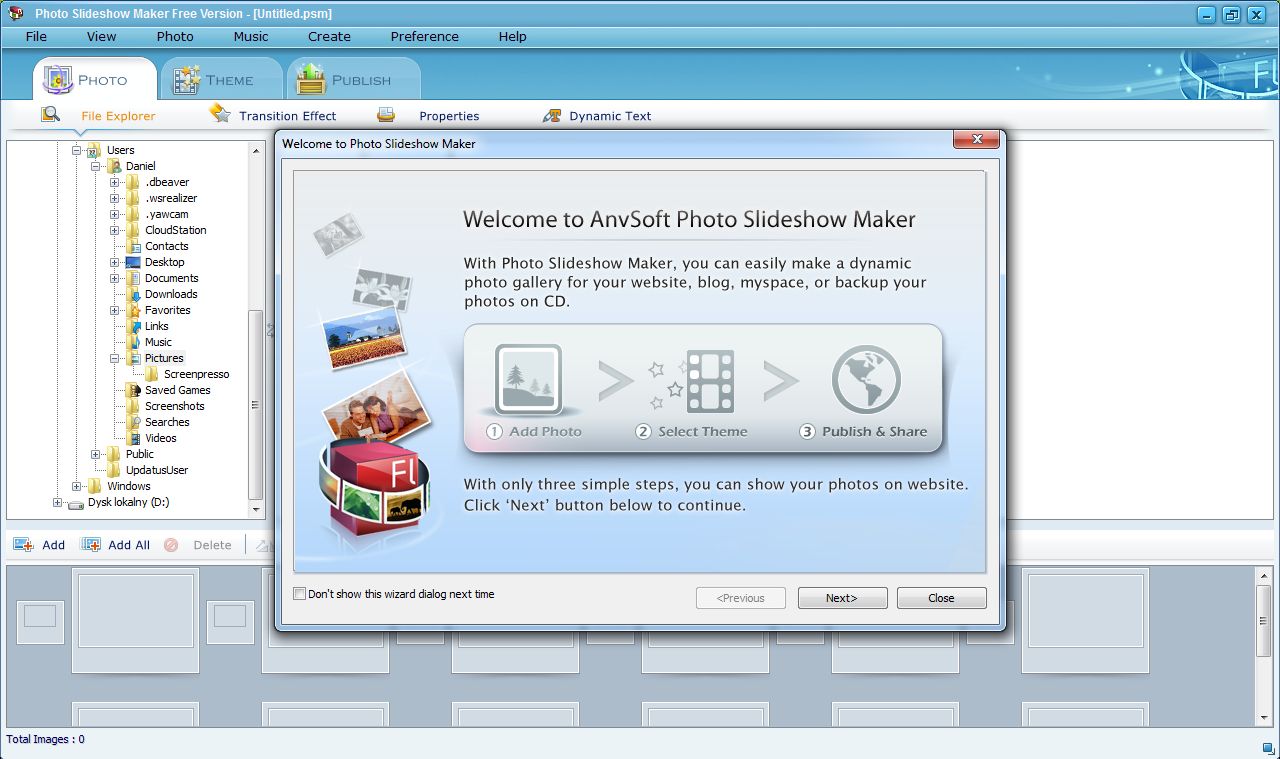This screenshot has height=759, width=1280.
Task: Click the Add photo icon in toolbar
Action: click(x=23, y=545)
